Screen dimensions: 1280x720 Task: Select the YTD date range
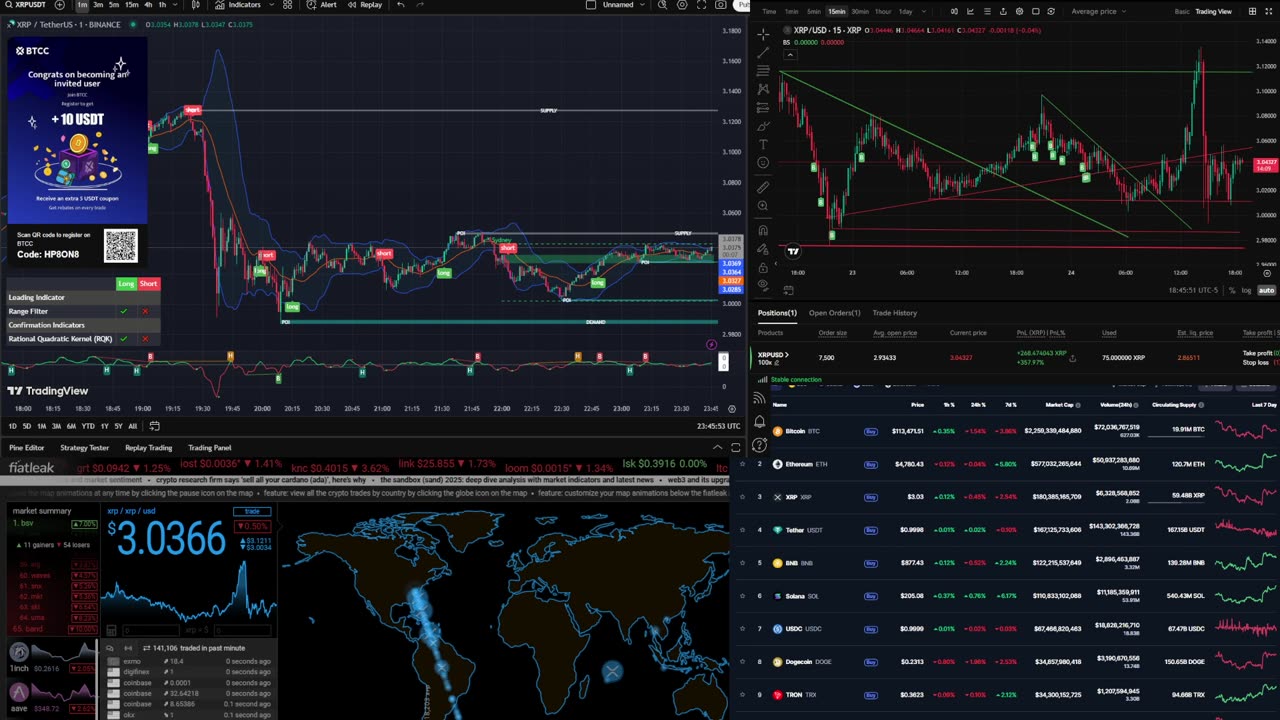(x=87, y=426)
